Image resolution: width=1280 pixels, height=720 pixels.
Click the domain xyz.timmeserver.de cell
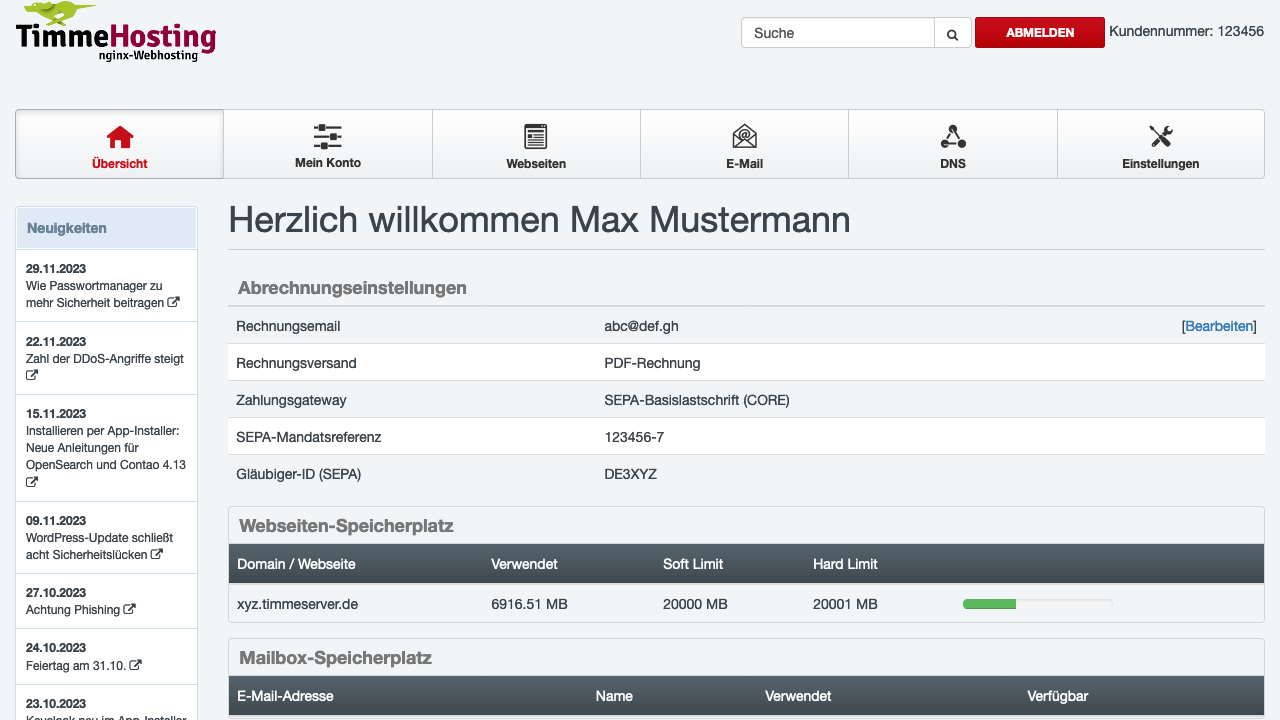297,604
